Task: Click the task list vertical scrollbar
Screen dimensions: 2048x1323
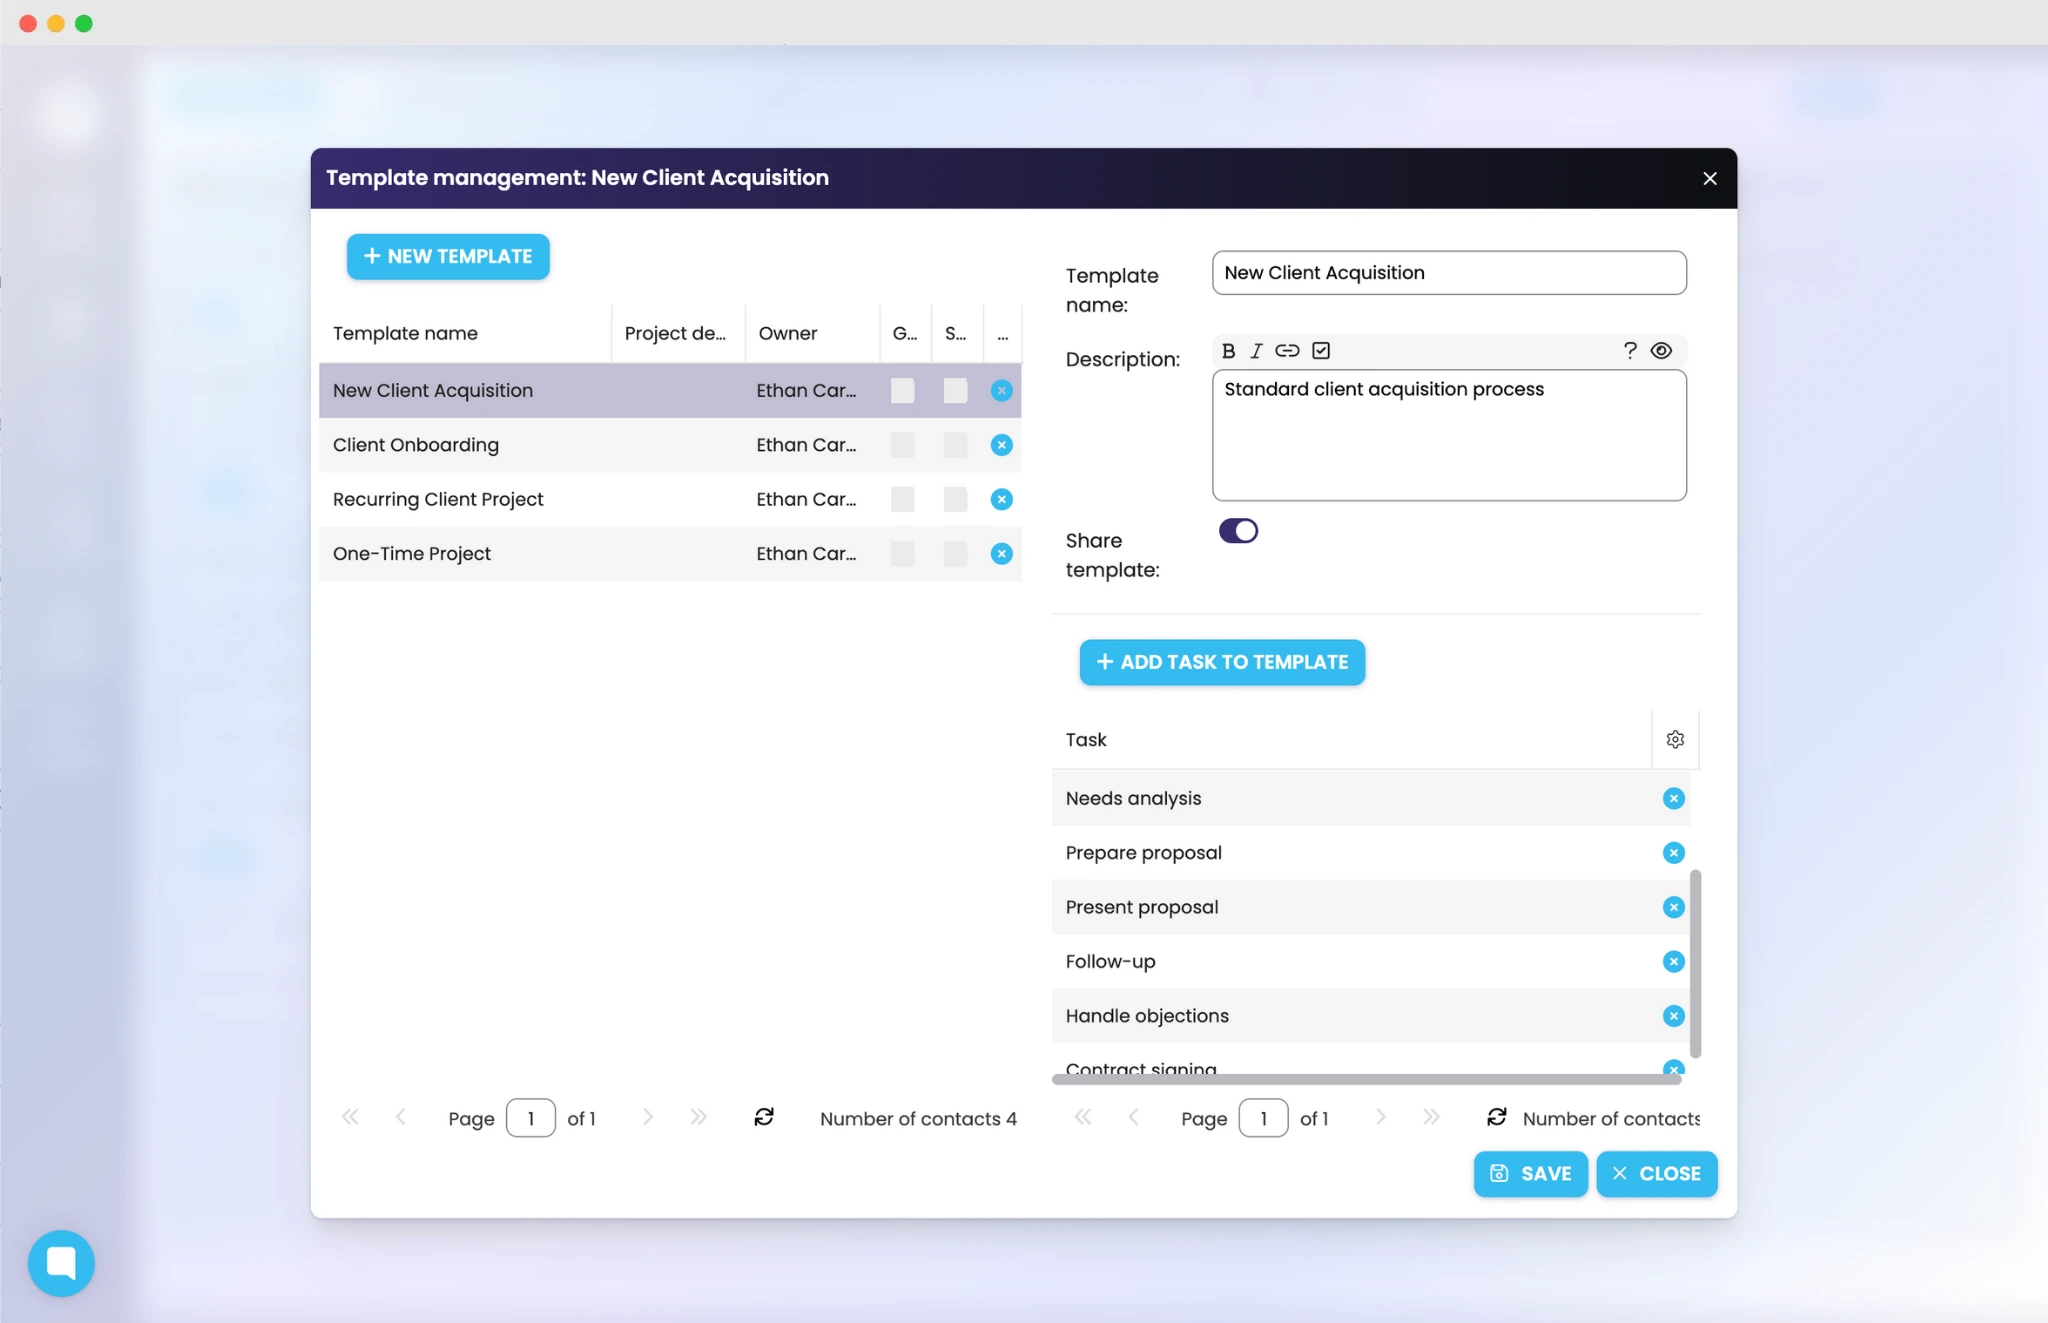Action: pos(1695,962)
